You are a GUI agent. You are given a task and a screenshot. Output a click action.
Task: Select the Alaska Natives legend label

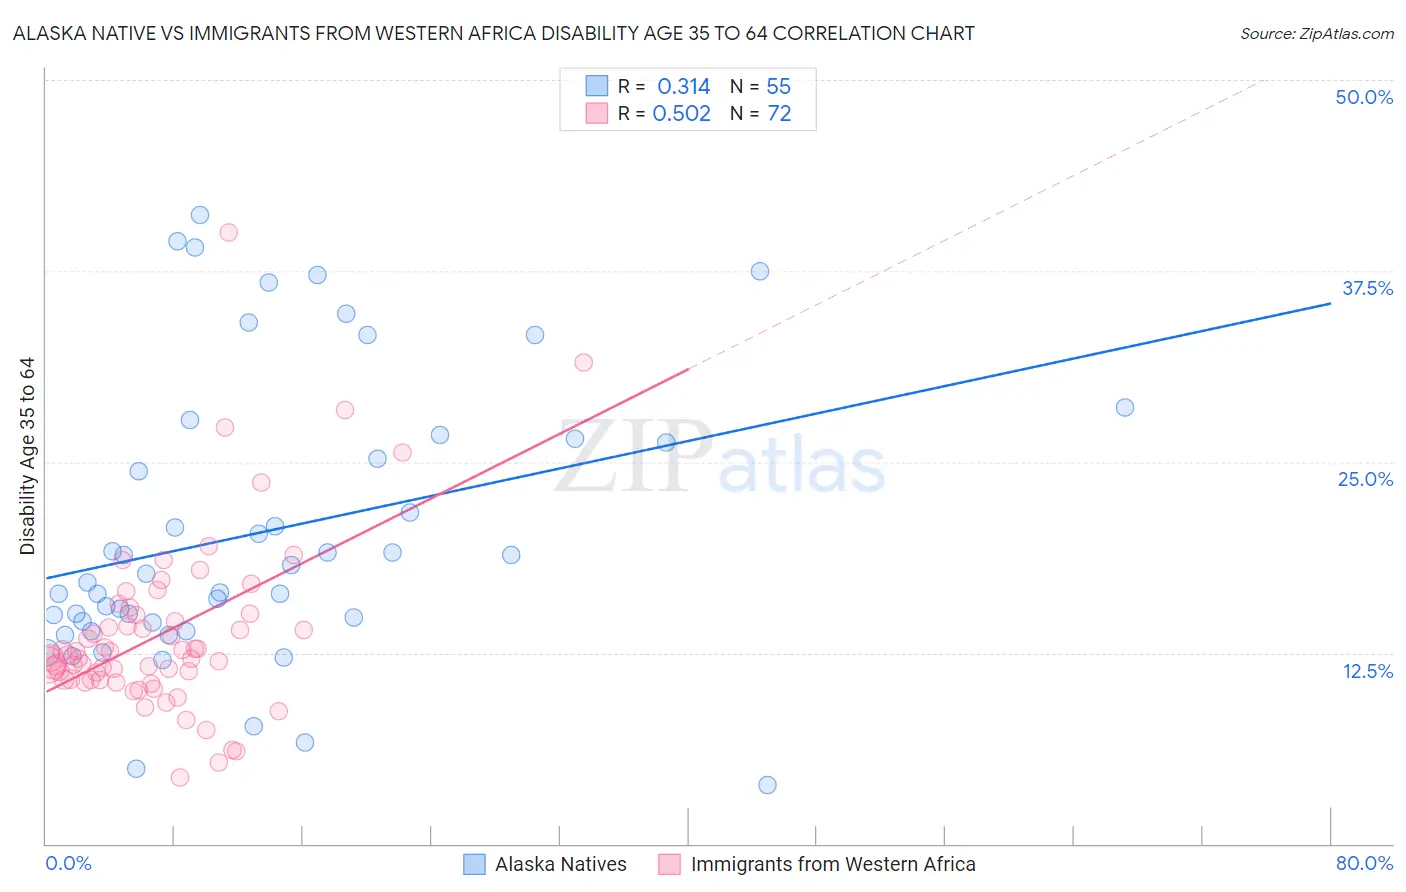(560, 864)
